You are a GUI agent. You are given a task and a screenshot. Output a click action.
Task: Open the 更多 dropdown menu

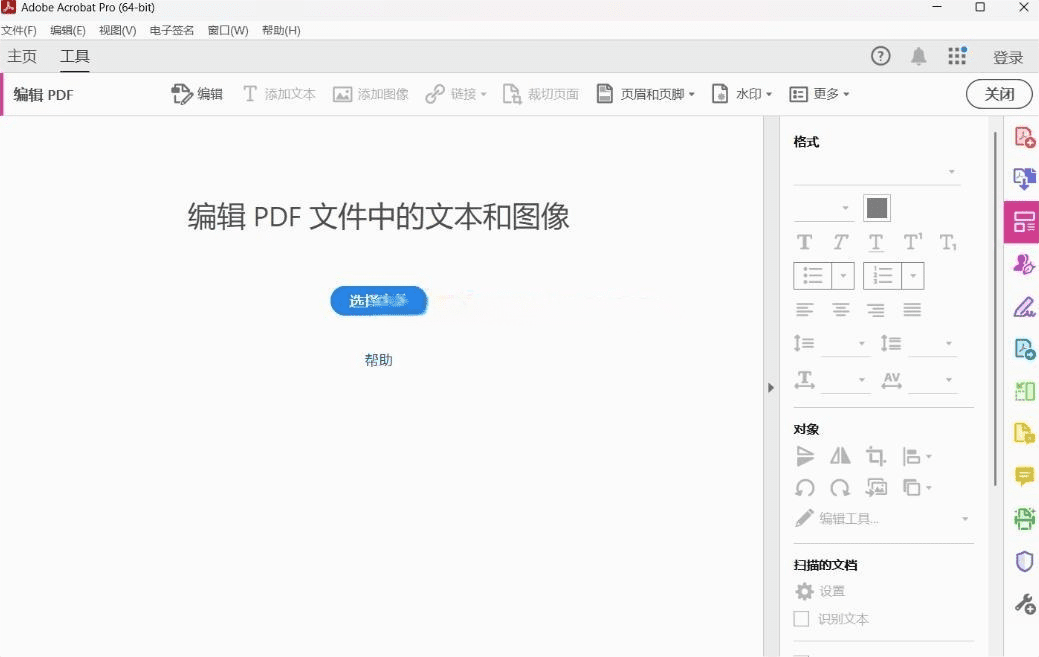819,94
